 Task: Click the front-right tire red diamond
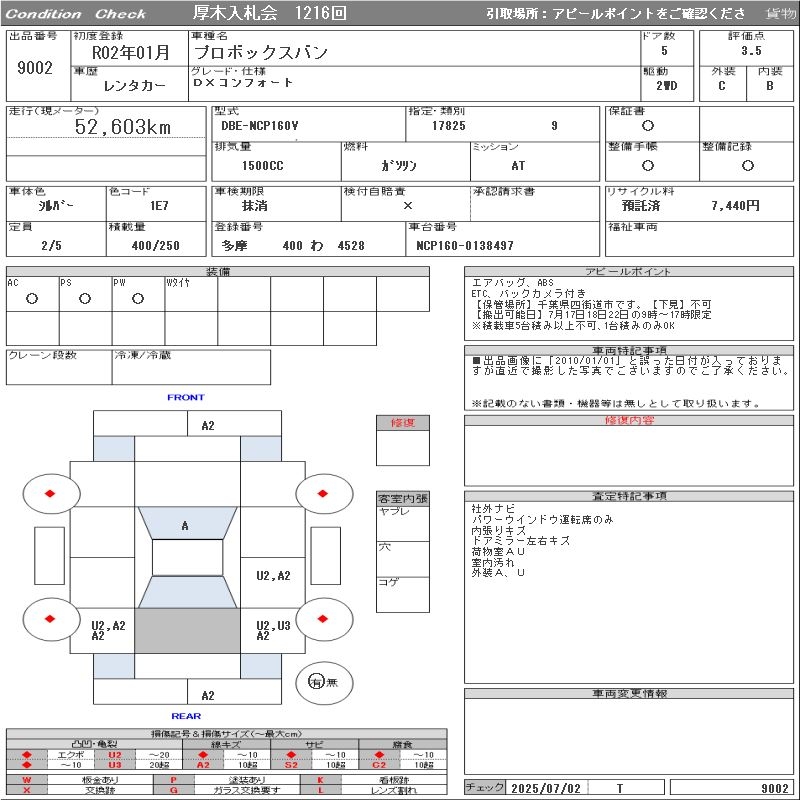[x=322, y=493]
